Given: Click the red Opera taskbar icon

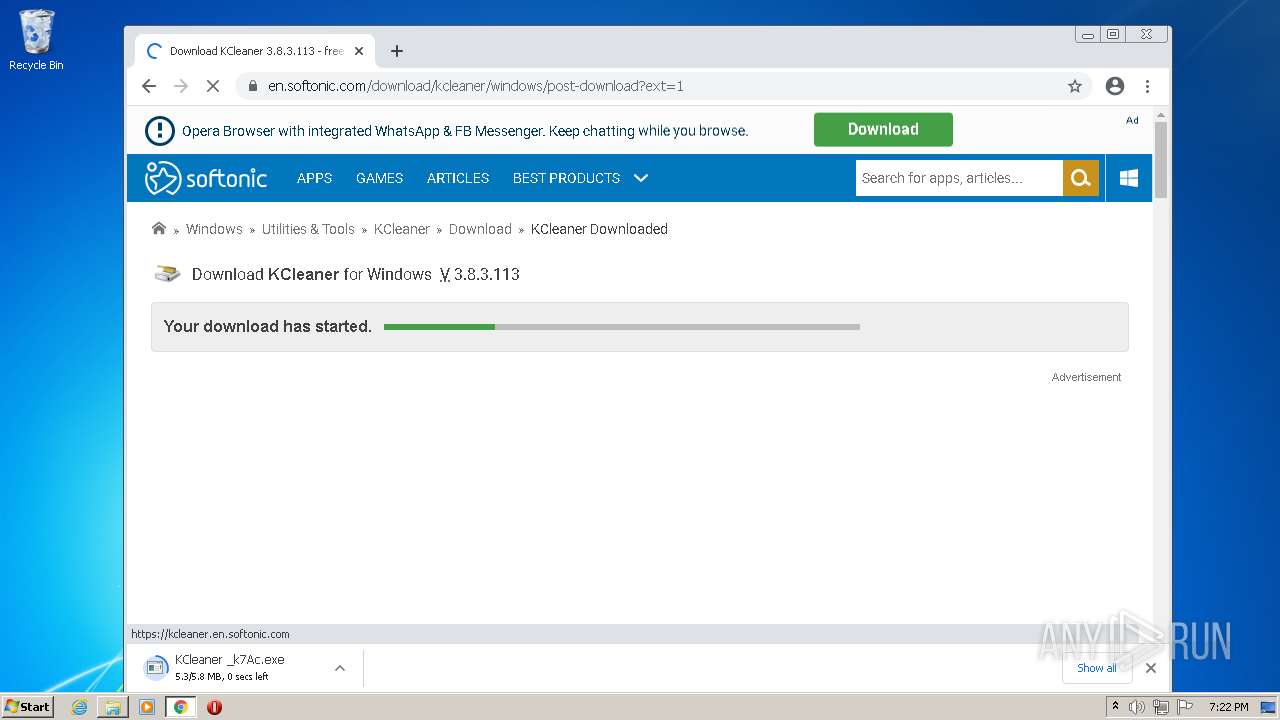Looking at the screenshot, I should click(x=214, y=707).
